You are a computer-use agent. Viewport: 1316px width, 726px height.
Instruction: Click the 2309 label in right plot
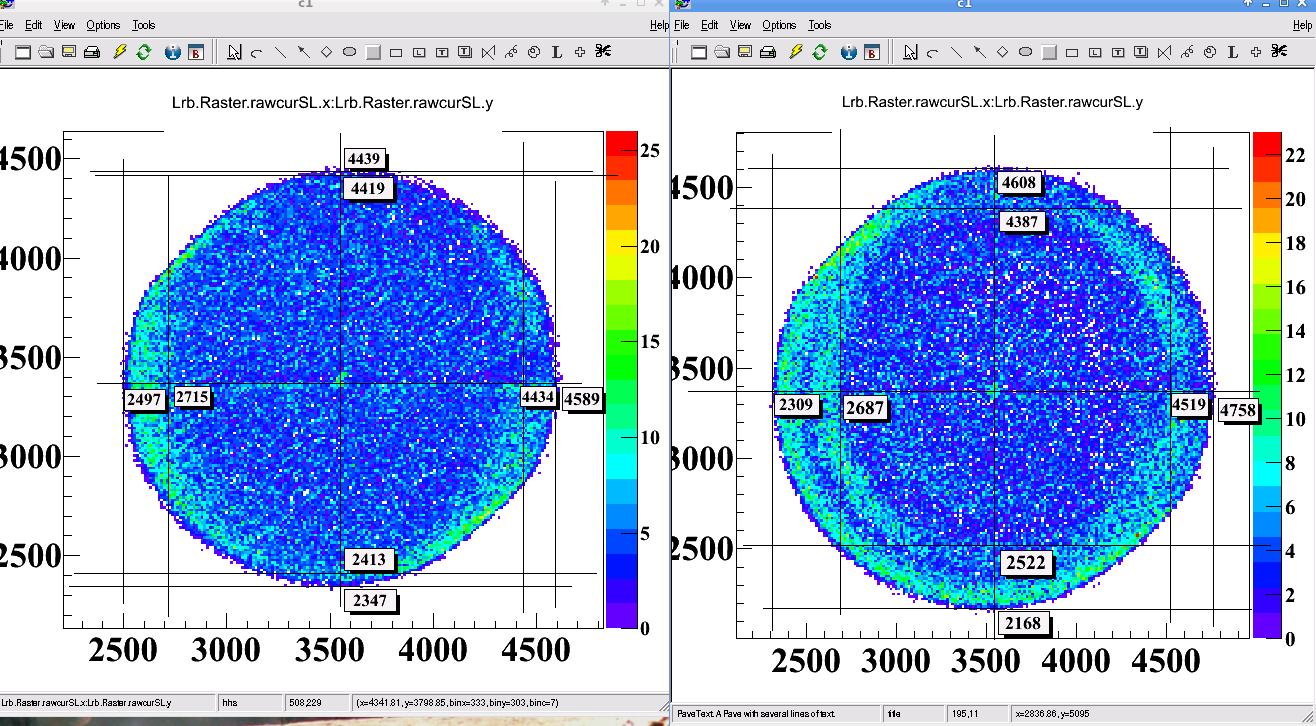click(797, 405)
